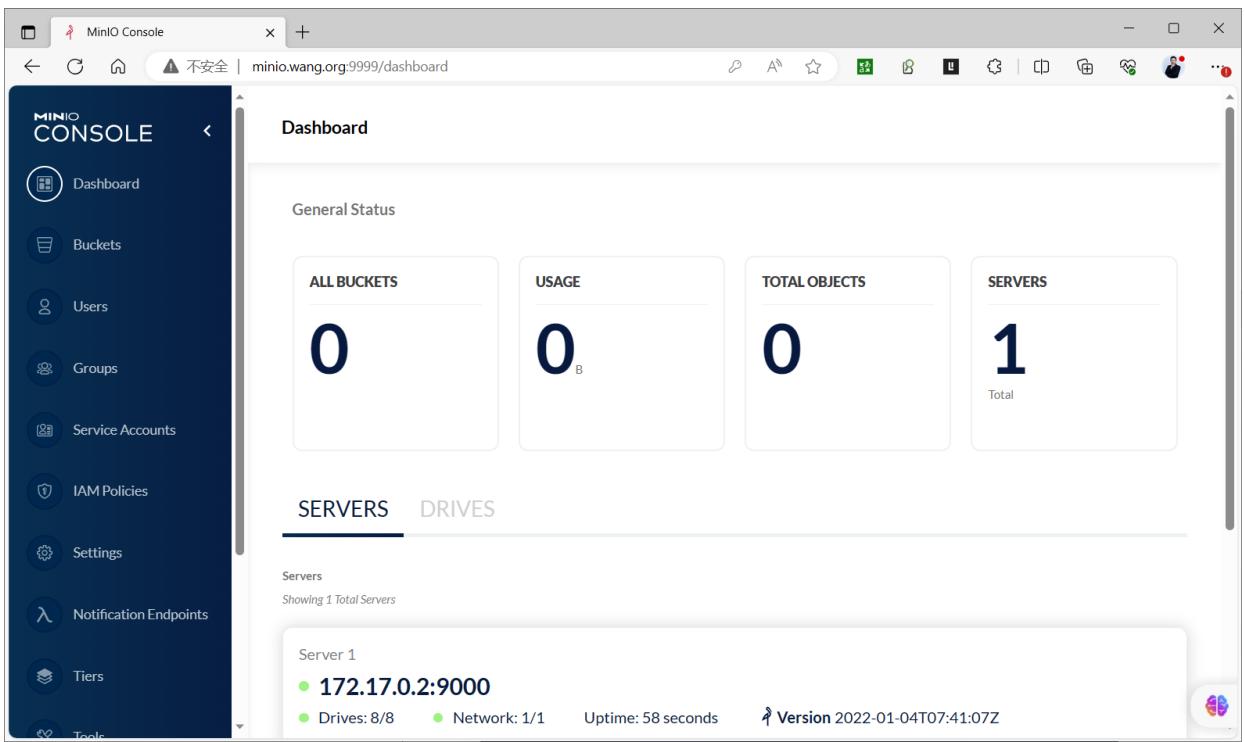Click the Groups icon in sidebar

[44, 368]
